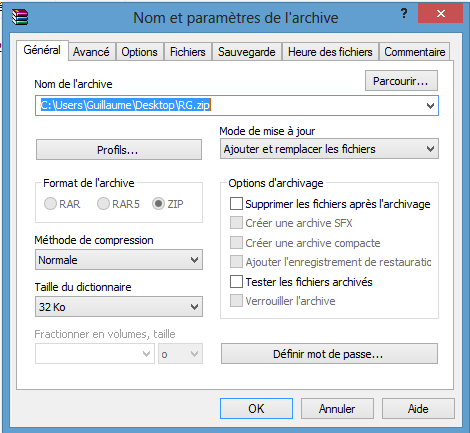Open the Options tab
The height and width of the screenshot is (433, 470).
139,52
